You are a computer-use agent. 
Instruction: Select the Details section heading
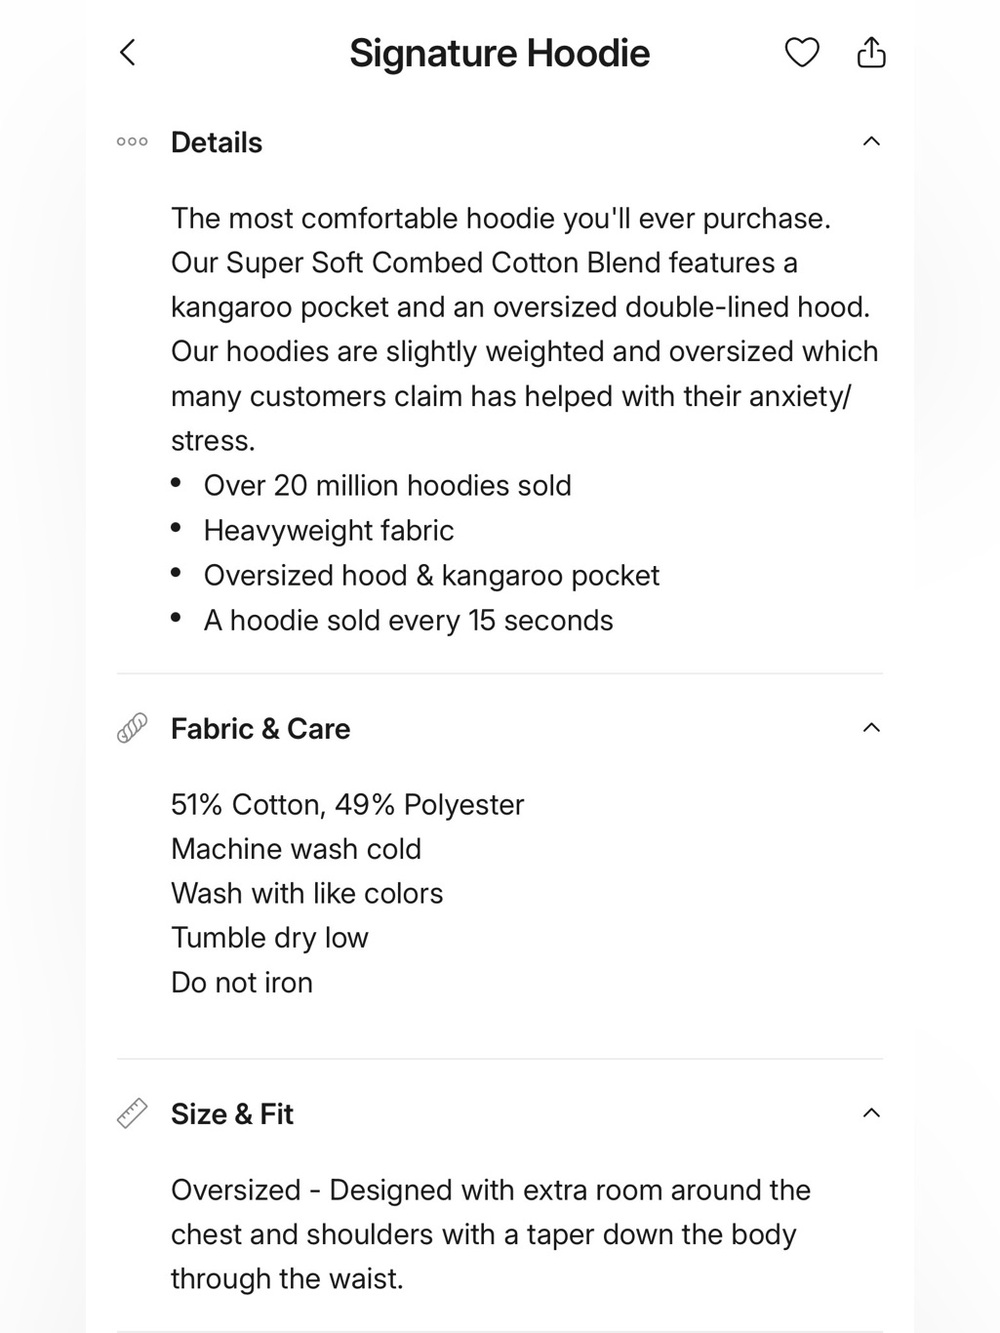tap(216, 142)
